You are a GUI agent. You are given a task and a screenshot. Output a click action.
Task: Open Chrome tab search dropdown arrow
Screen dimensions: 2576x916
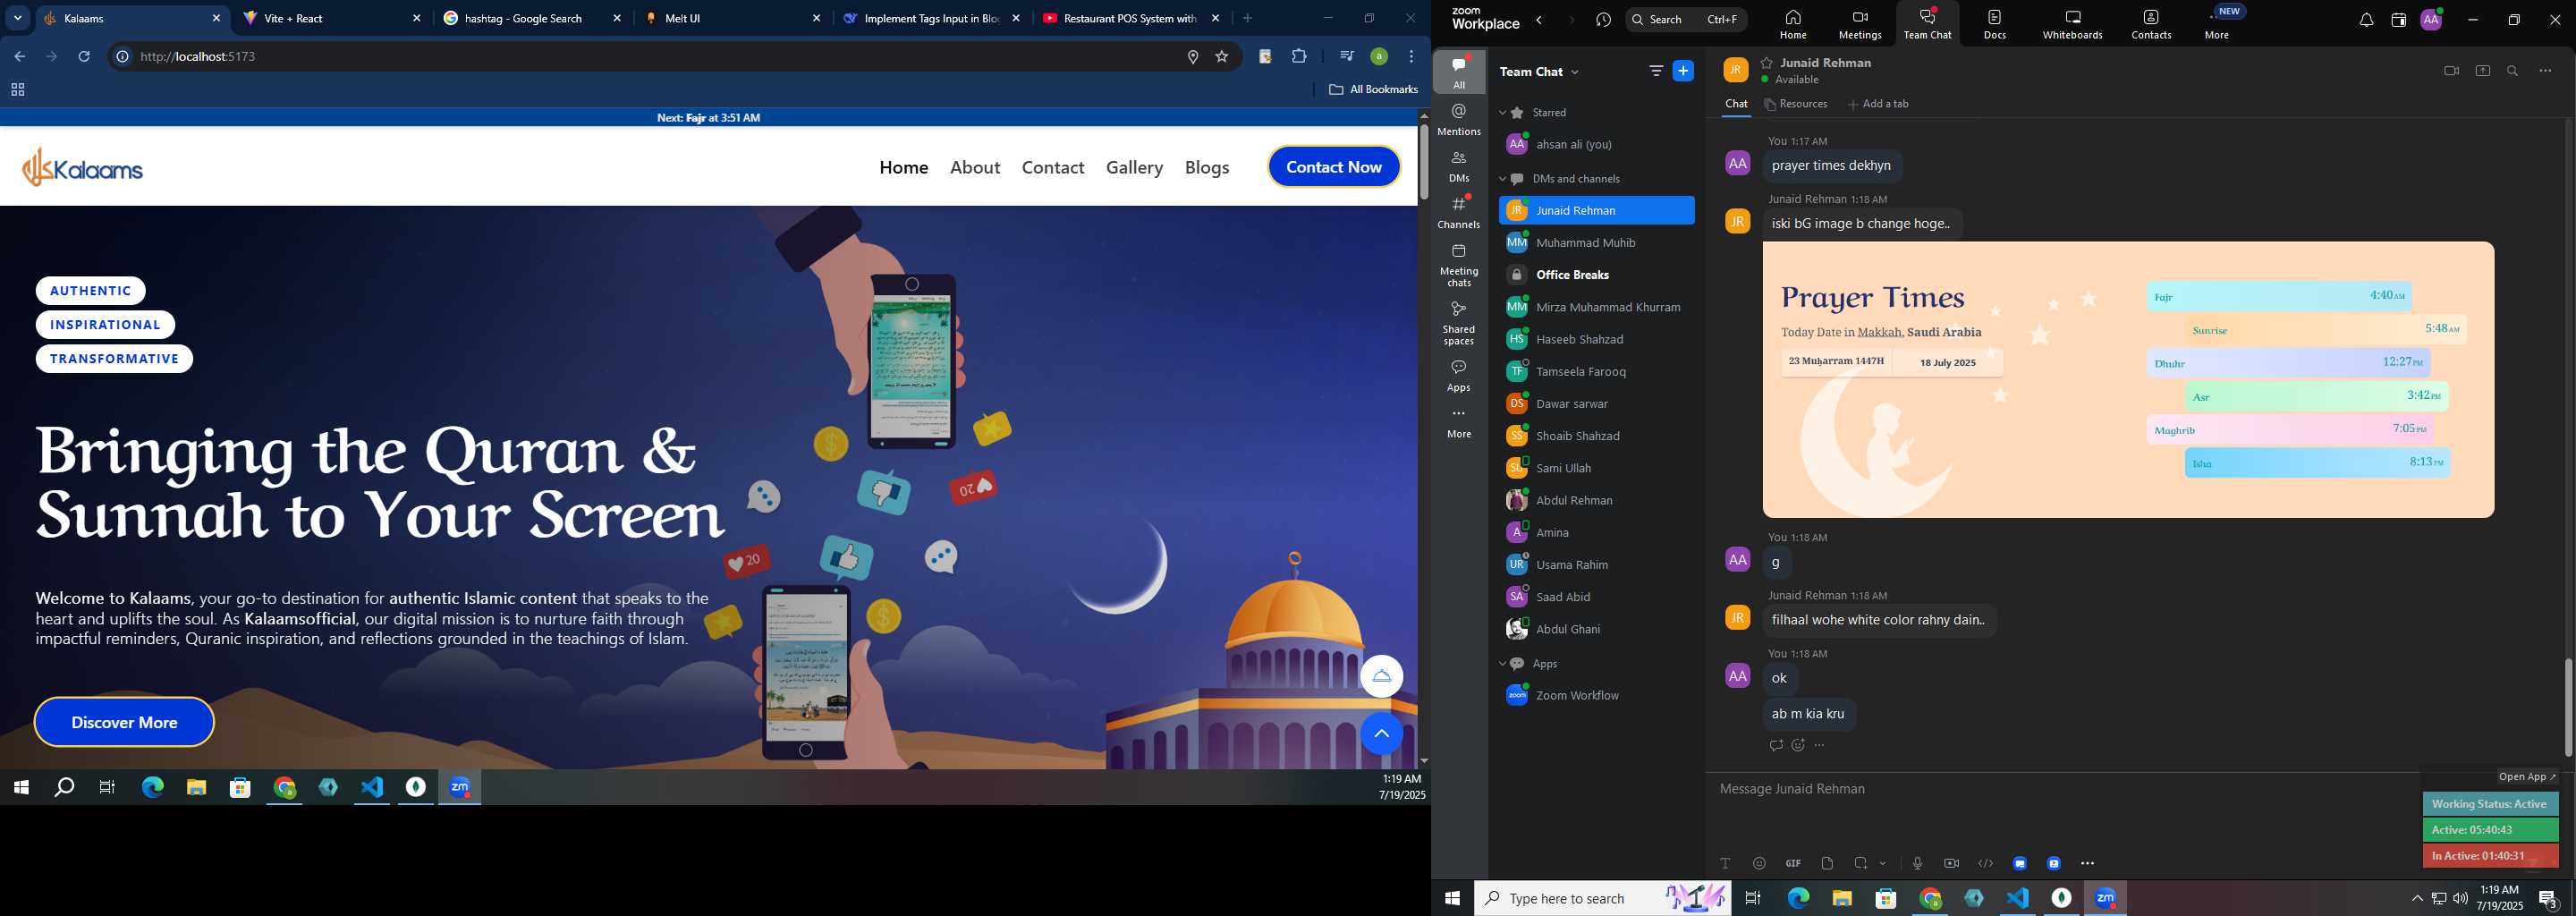click(18, 18)
